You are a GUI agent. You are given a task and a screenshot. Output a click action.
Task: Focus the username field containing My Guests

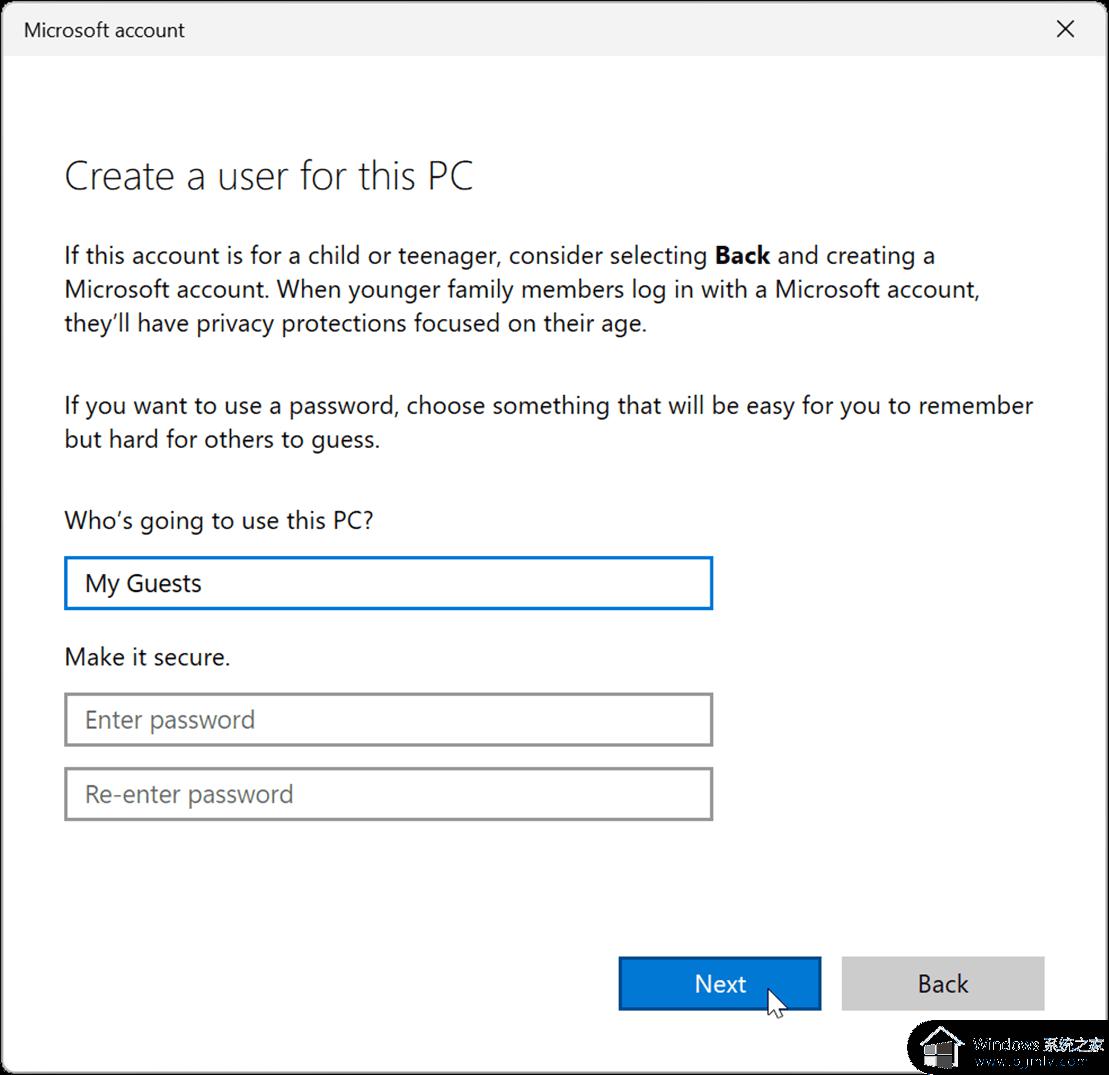[388, 583]
